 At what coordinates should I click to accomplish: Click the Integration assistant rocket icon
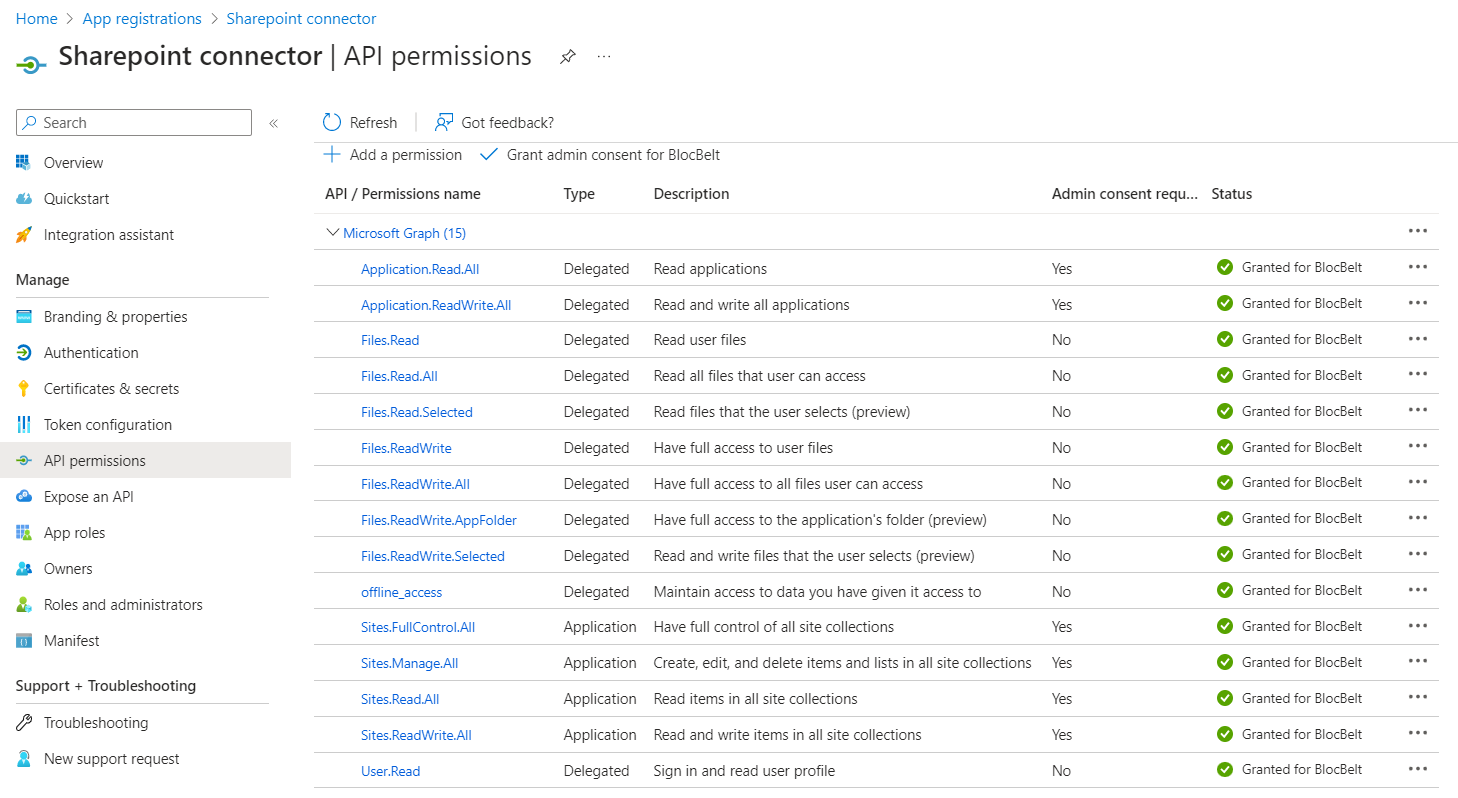[x=25, y=235]
